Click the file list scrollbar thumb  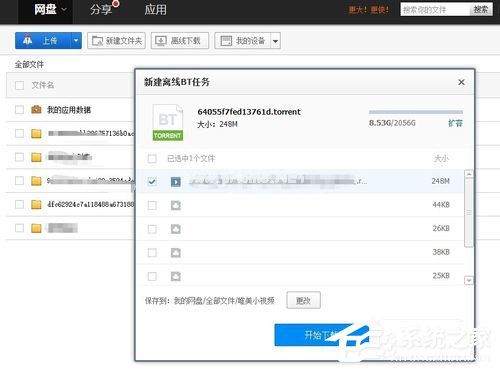click(x=469, y=213)
